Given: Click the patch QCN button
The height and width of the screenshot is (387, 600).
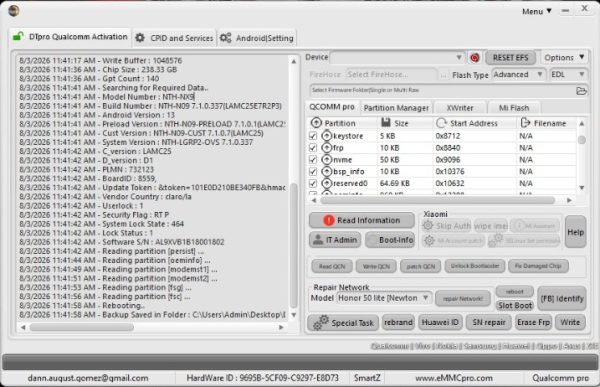Looking at the screenshot, I should [421, 266].
